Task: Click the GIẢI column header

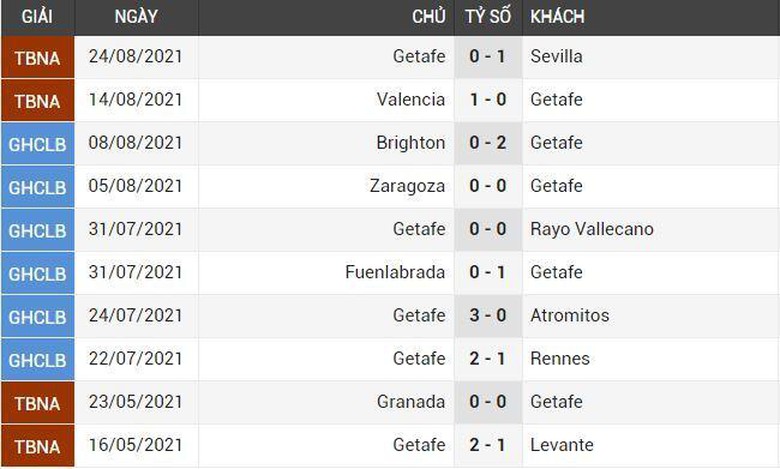Action: (37, 17)
